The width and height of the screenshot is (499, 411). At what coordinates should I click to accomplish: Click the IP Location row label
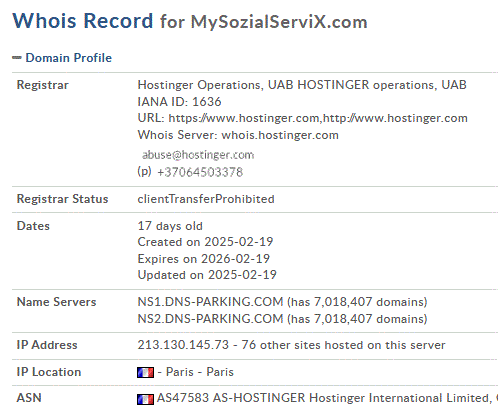tap(49, 372)
